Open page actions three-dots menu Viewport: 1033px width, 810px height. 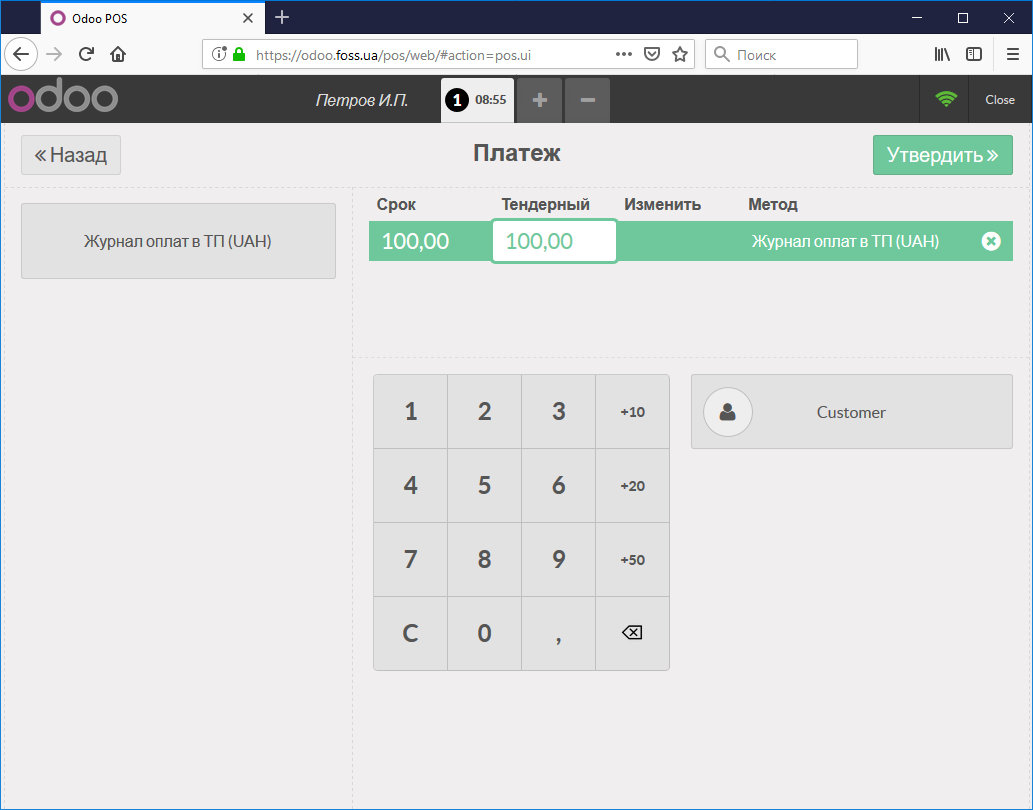pos(623,54)
